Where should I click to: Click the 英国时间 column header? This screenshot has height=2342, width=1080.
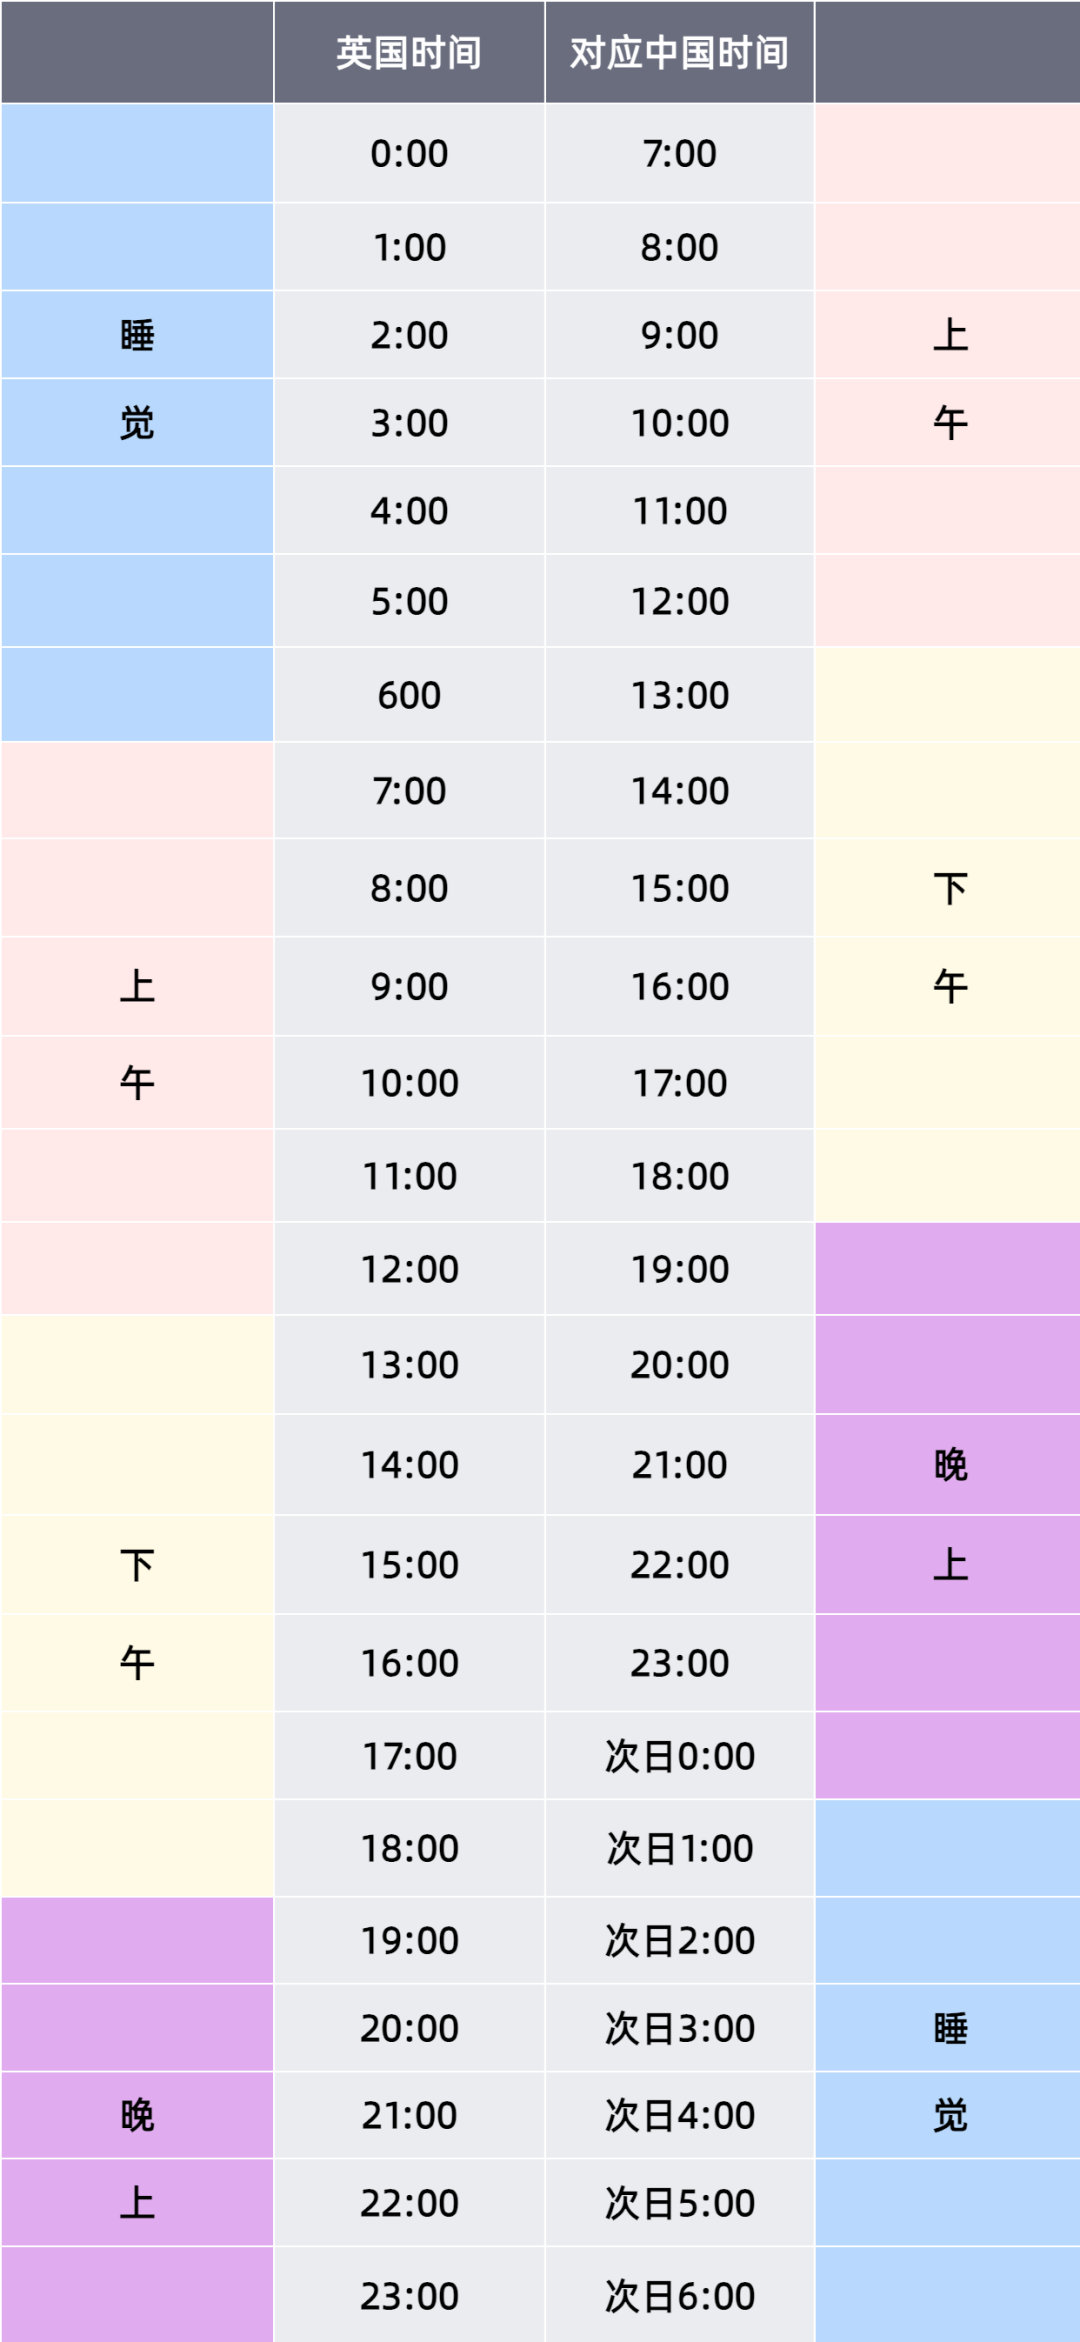pos(409,53)
